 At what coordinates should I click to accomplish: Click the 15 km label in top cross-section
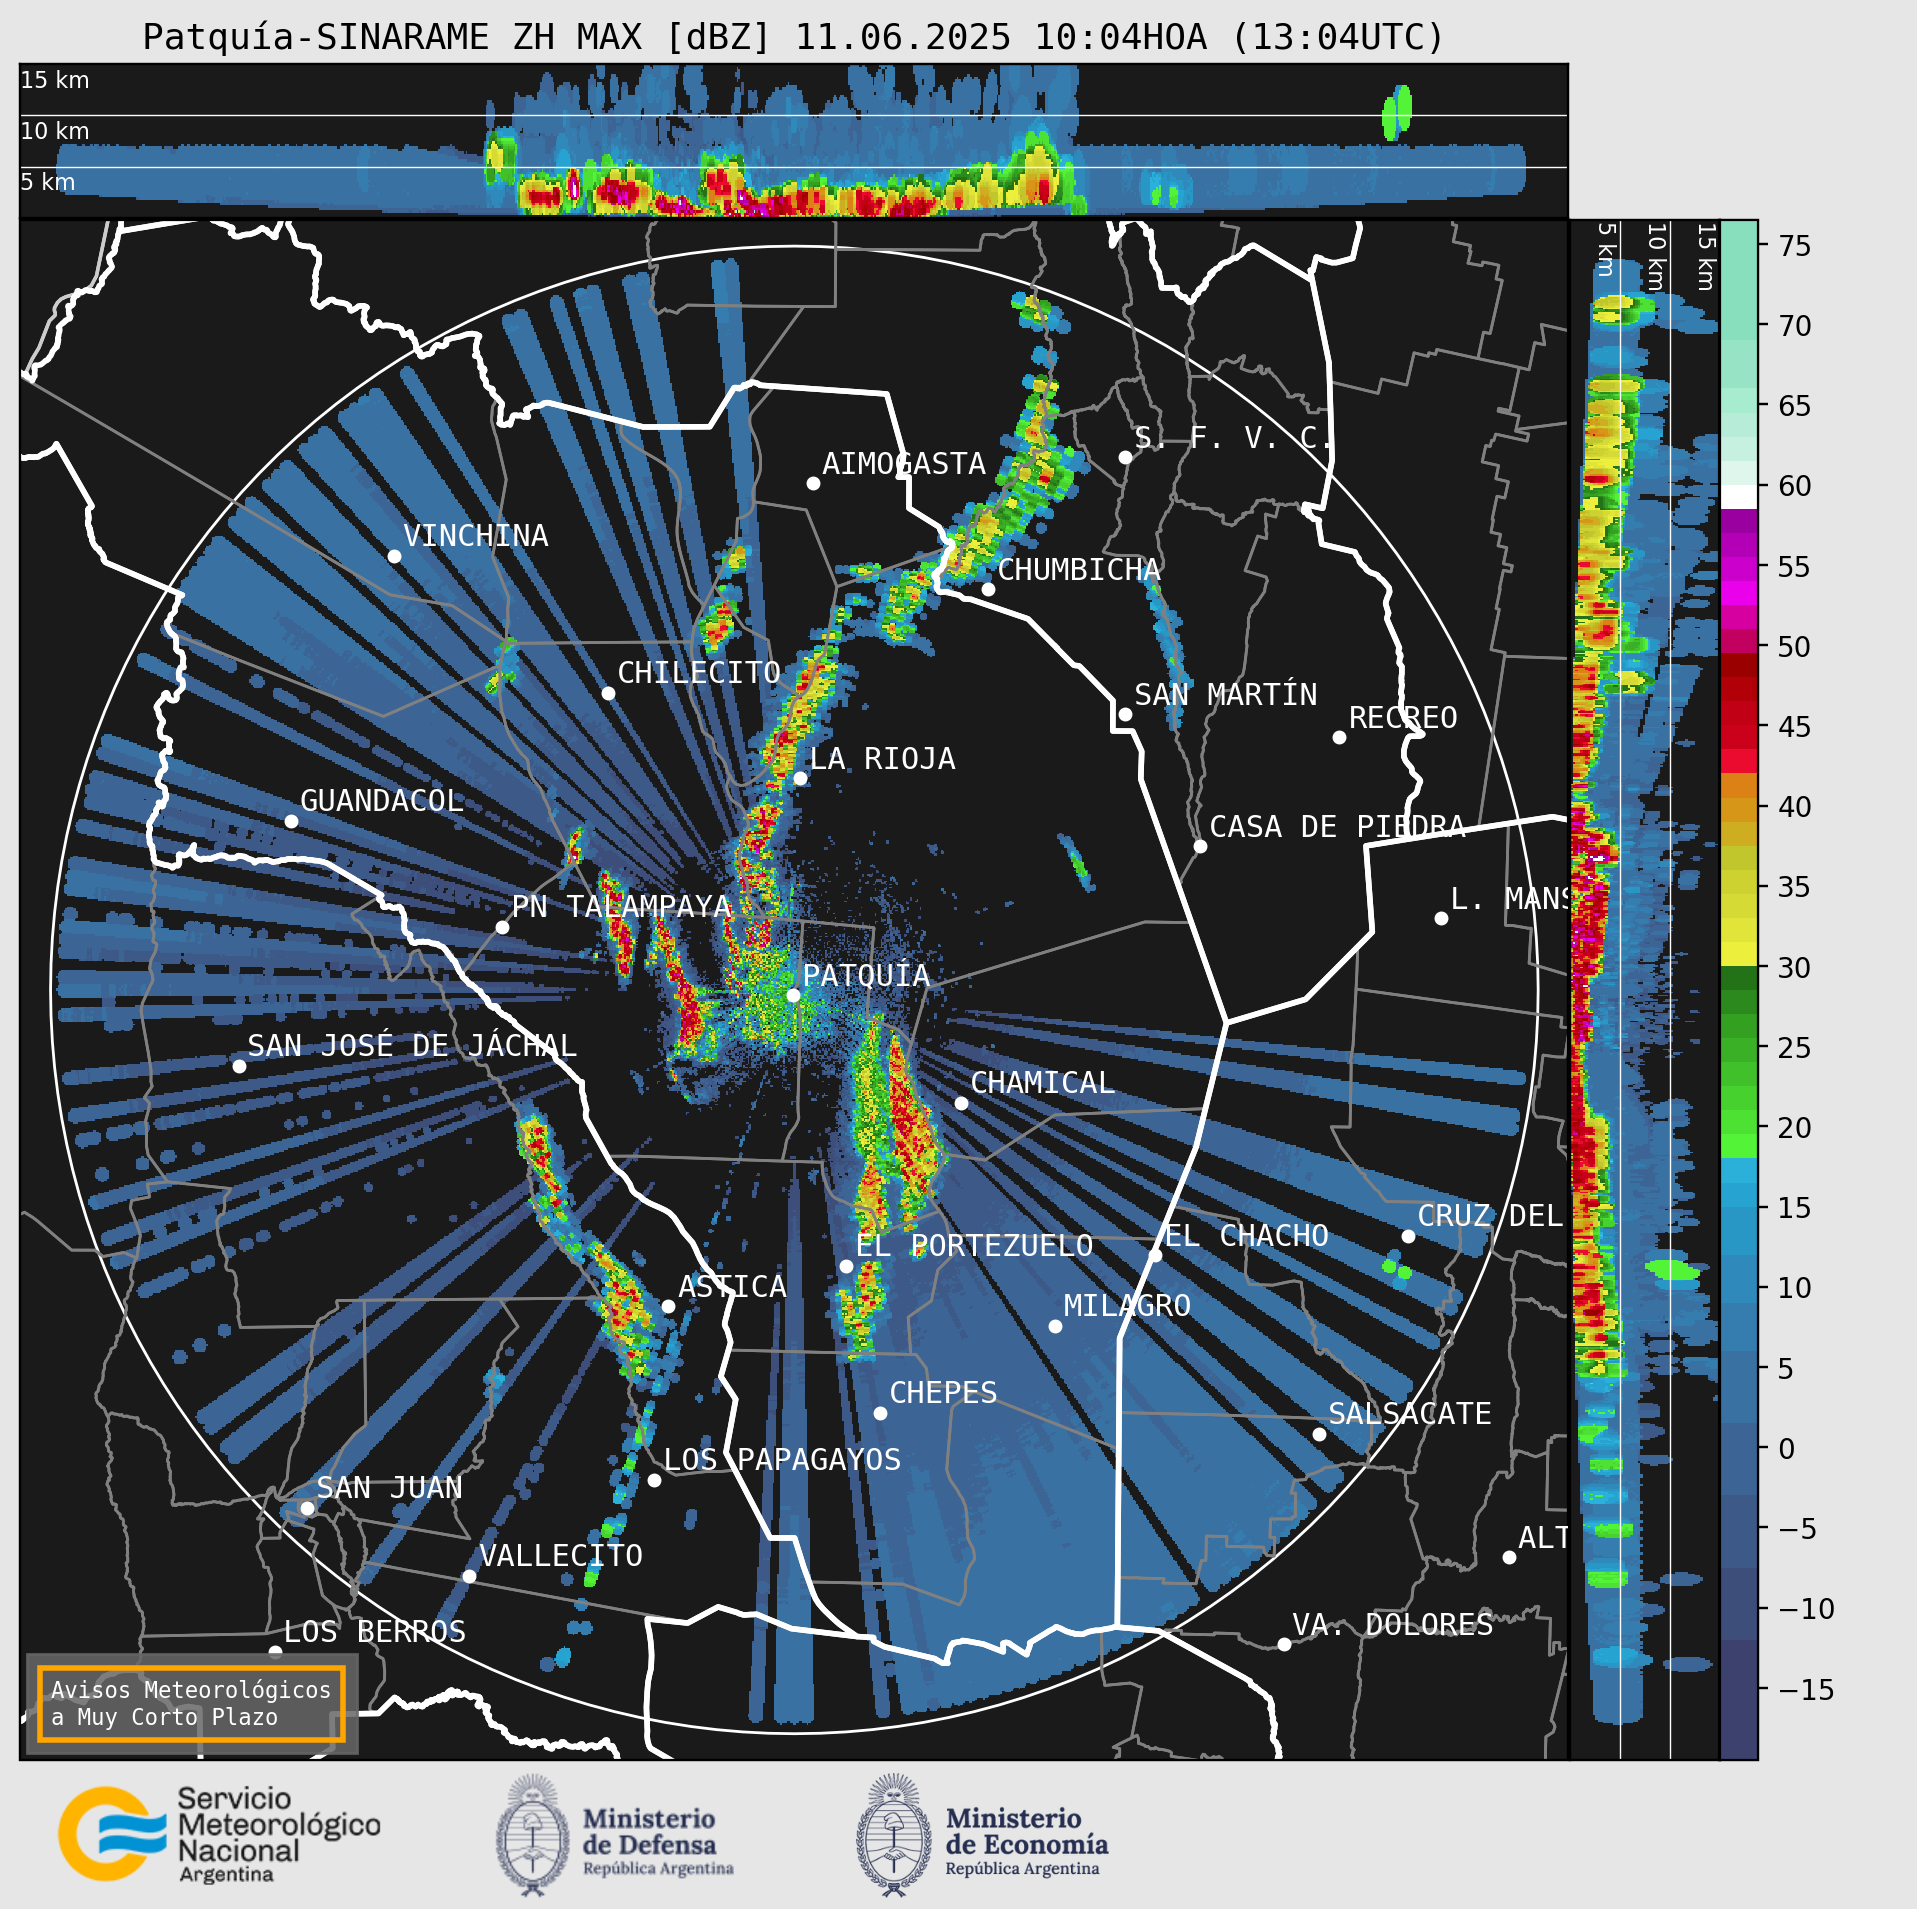coord(55,80)
